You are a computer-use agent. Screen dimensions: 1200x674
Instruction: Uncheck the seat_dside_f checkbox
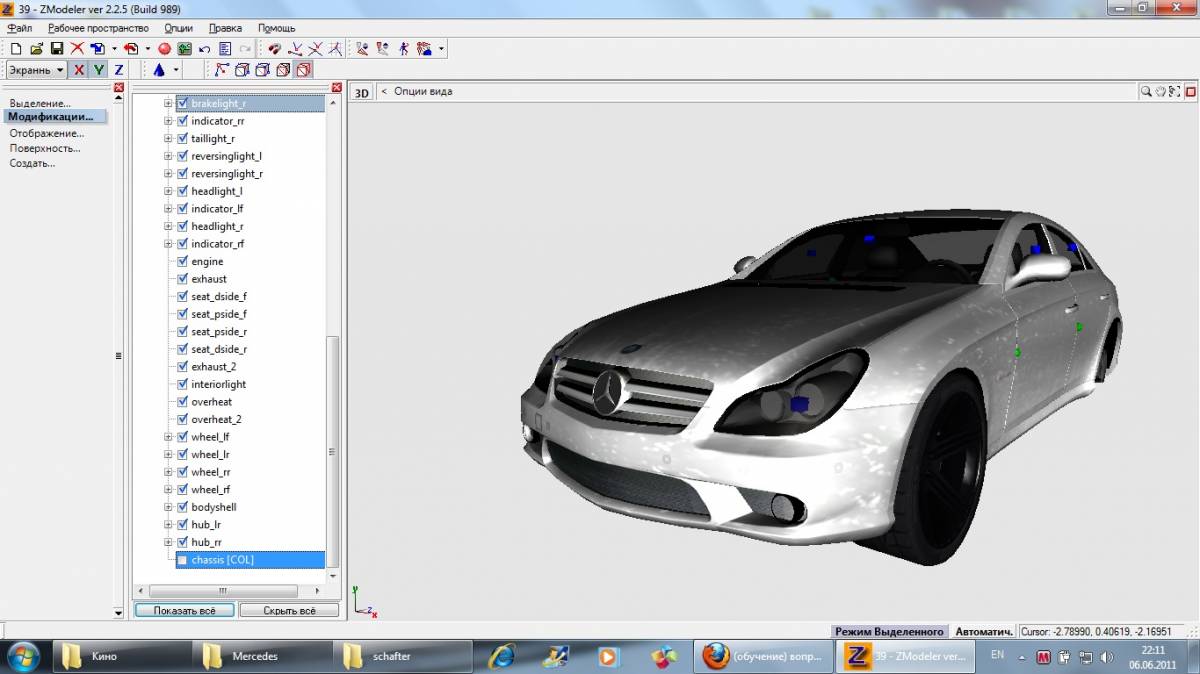coord(182,296)
